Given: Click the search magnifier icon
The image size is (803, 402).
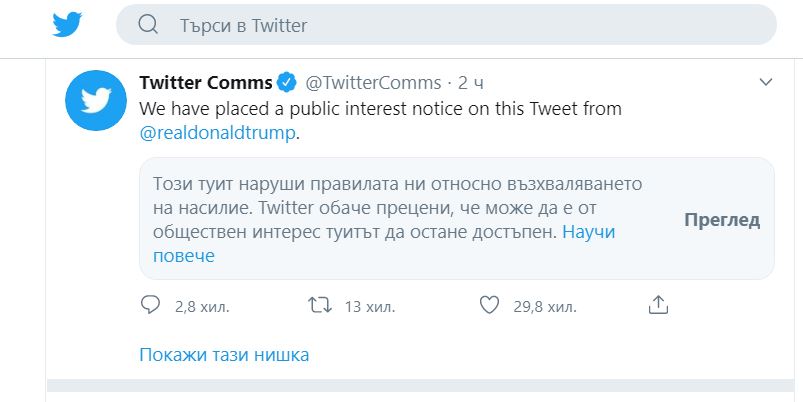Looking at the screenshot, I should pos(148,25).
